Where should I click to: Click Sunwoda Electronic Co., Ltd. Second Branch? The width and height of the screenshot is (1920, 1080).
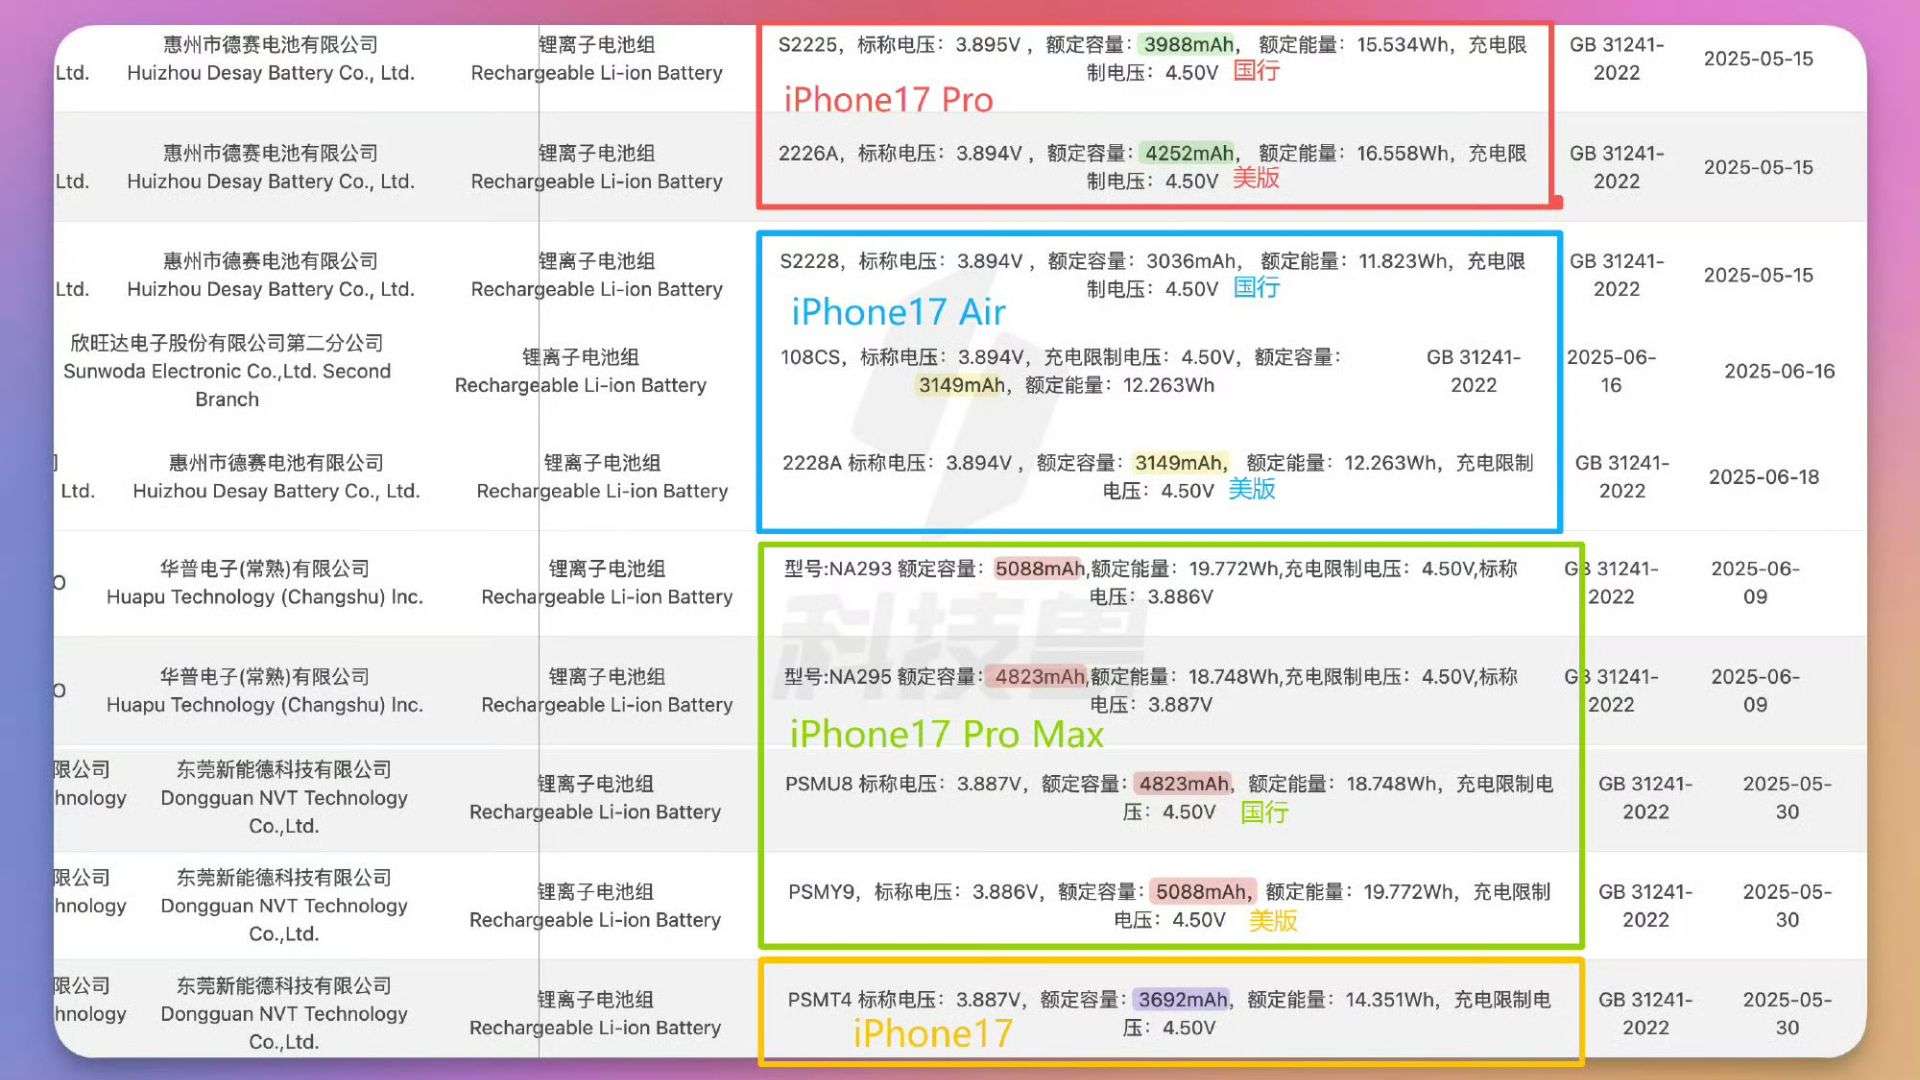(x=227, y=371)
